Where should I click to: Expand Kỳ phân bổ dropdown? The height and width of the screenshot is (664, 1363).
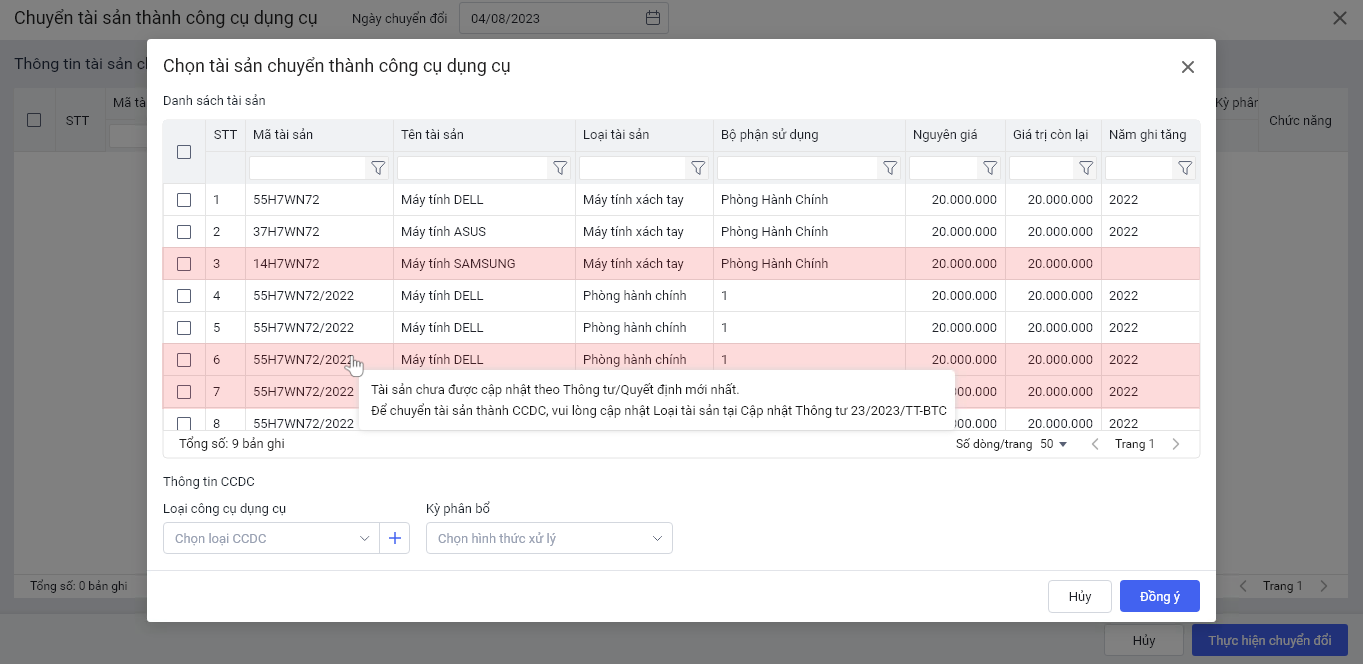point(549,538)
